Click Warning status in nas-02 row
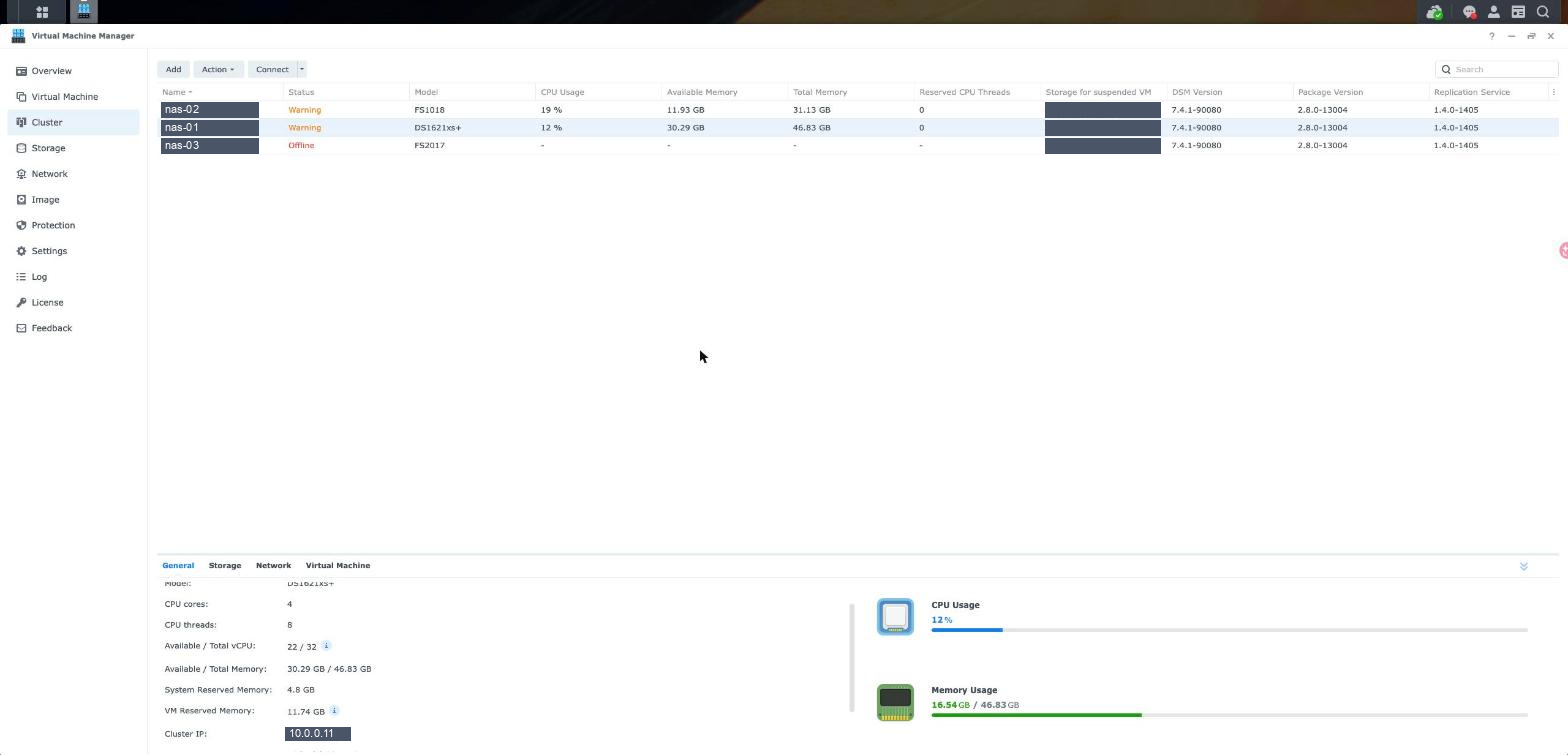Screen dimensions: 1568x755 coord(305,110)
